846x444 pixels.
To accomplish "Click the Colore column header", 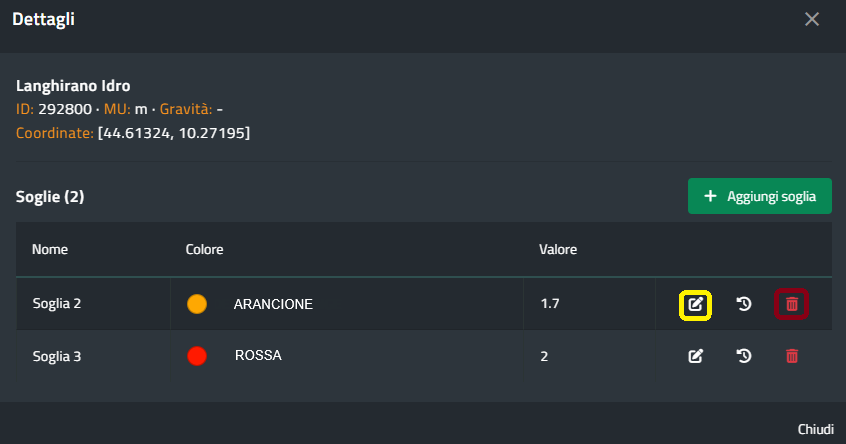I will pyautogui.click(x=204, y=249).
